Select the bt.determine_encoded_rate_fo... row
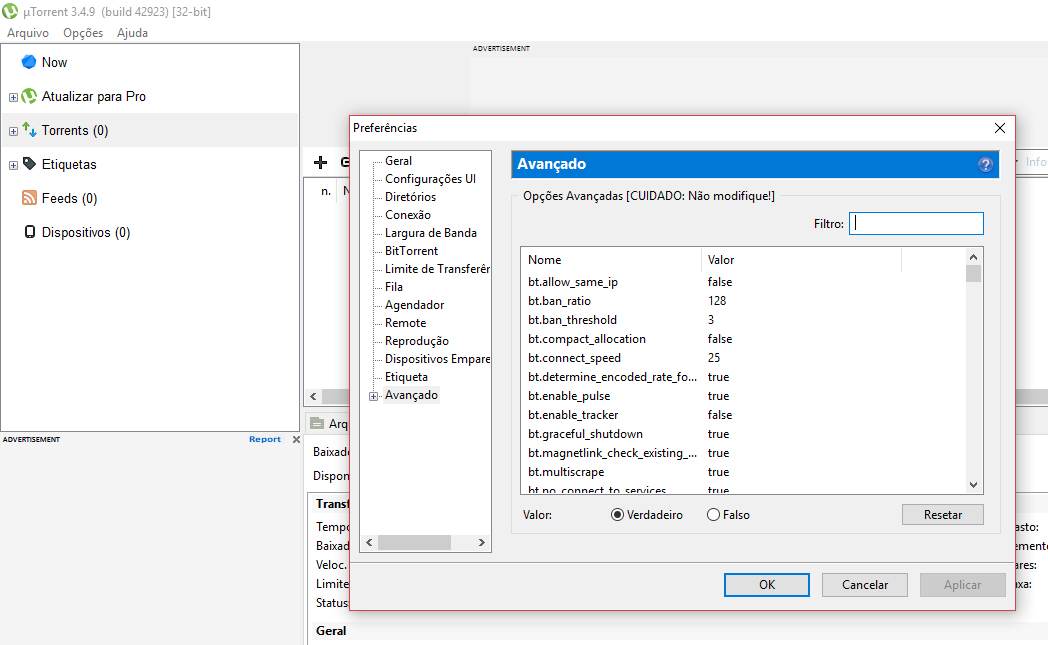This screenshot has height=645, width=1048. (743, 377)
